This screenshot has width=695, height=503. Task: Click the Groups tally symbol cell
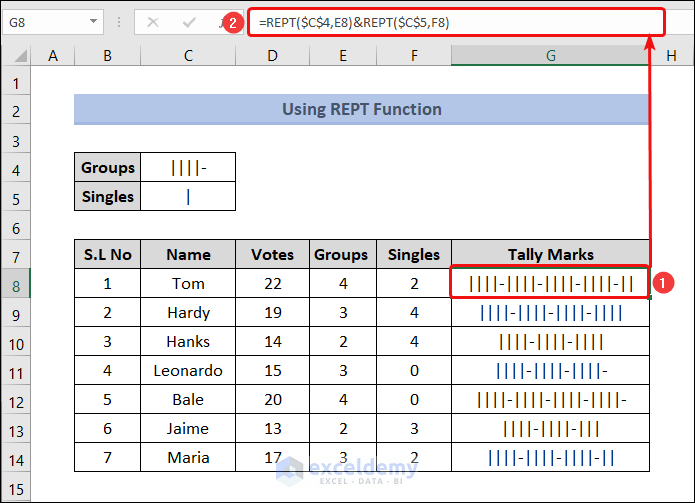188,168
